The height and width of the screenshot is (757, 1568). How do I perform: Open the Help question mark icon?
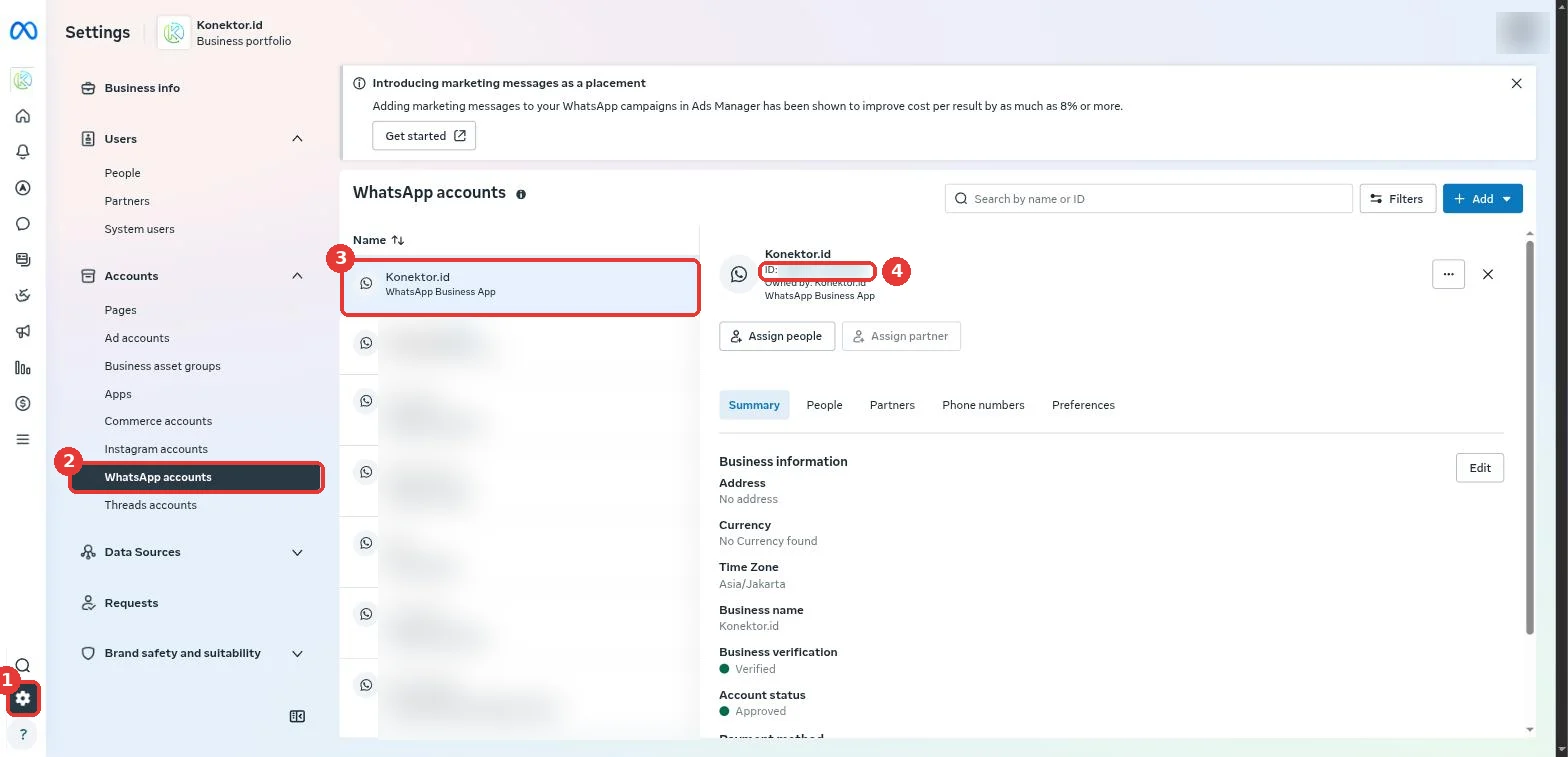(x=23, y=734)
